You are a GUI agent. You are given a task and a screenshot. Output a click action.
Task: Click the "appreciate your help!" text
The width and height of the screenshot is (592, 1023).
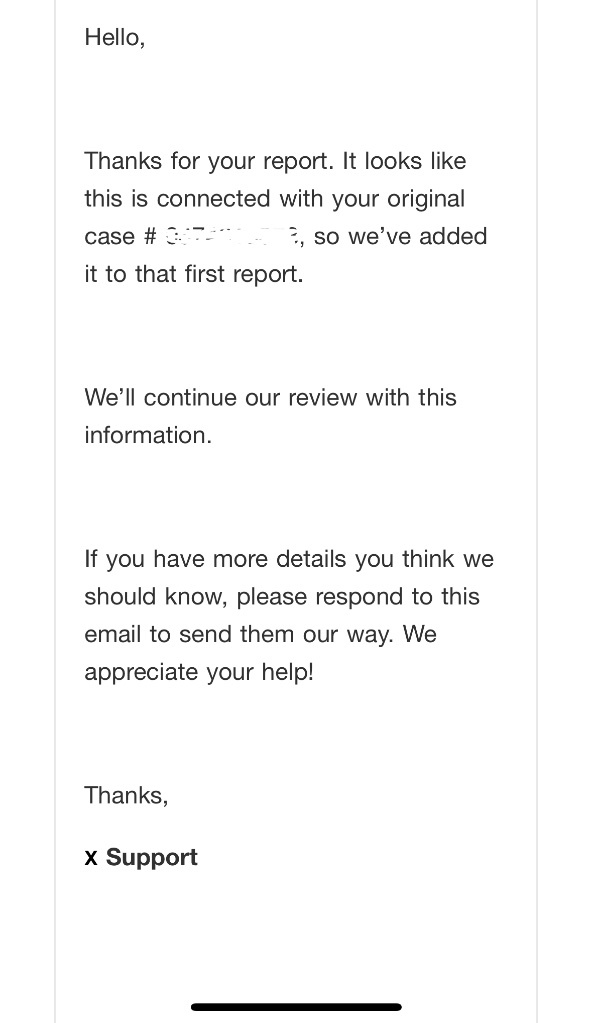(x=199, y=672)
